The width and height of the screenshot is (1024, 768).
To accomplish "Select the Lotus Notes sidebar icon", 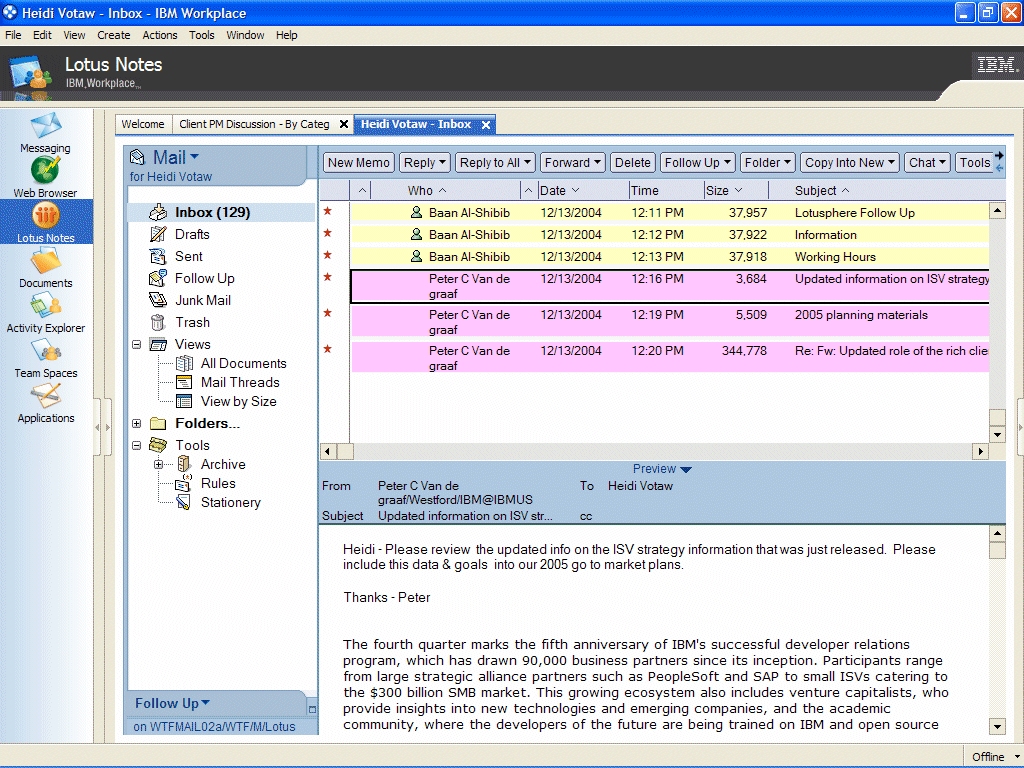I will point(46,216).
